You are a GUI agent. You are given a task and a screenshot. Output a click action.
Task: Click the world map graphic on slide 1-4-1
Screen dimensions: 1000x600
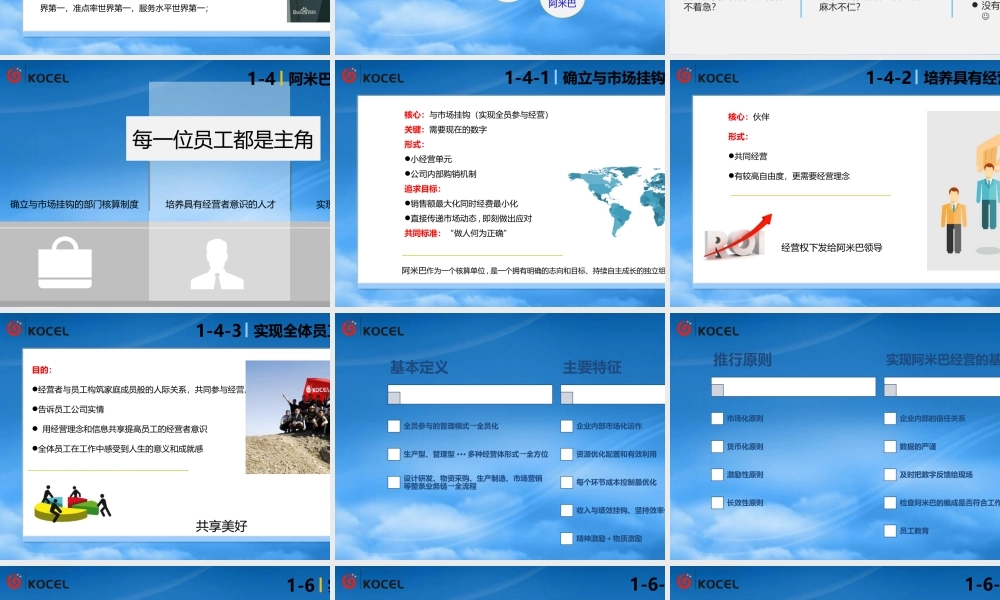[616, 200]
